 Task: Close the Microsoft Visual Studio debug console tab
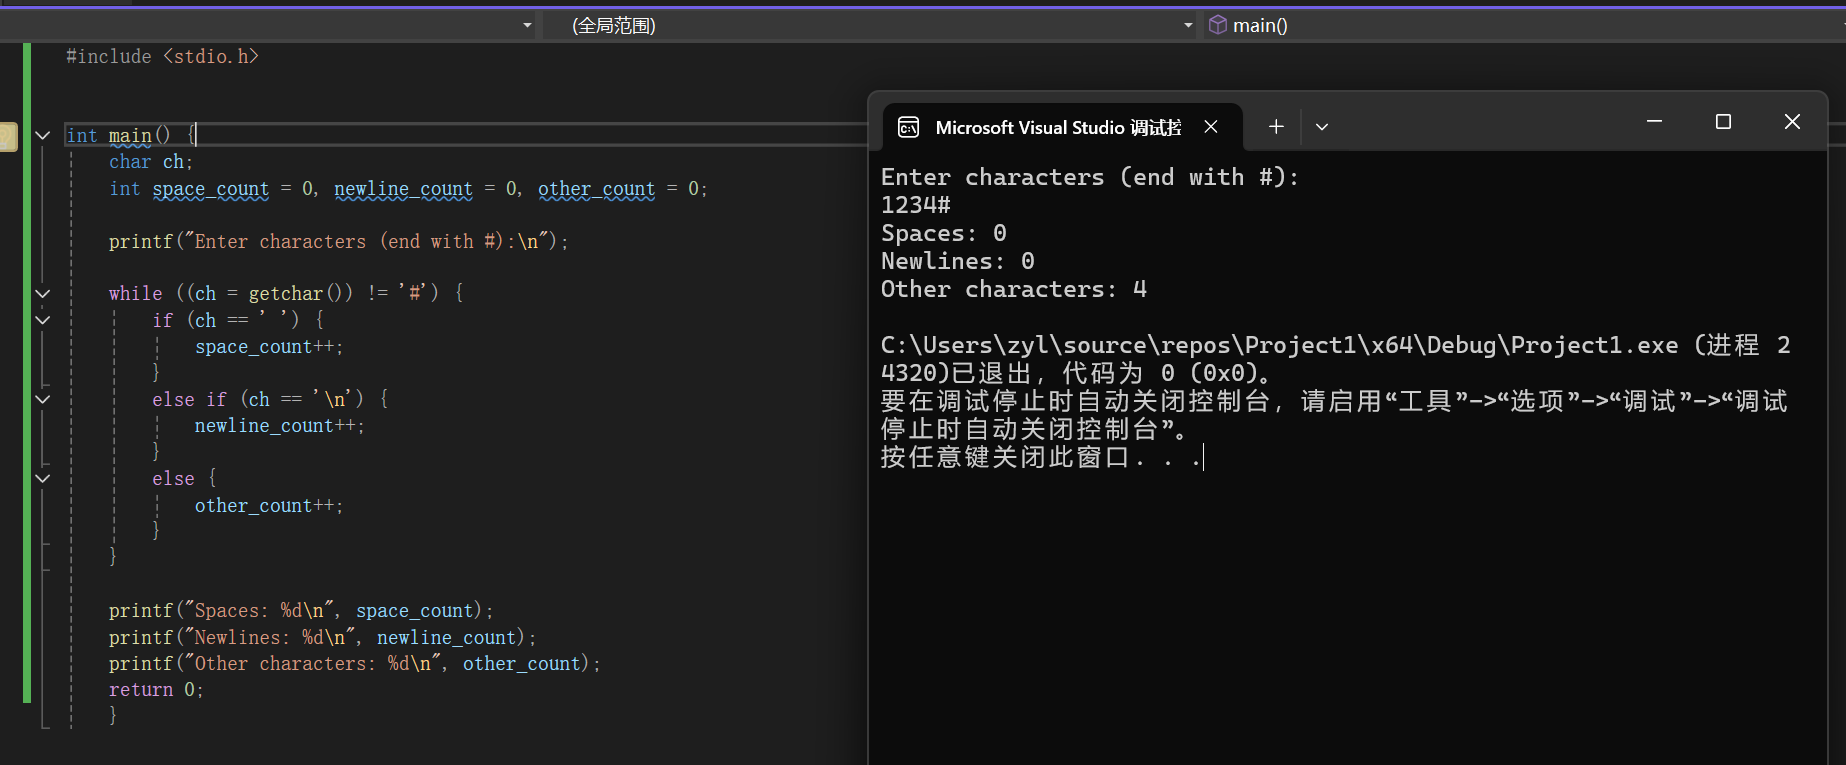1211,127
